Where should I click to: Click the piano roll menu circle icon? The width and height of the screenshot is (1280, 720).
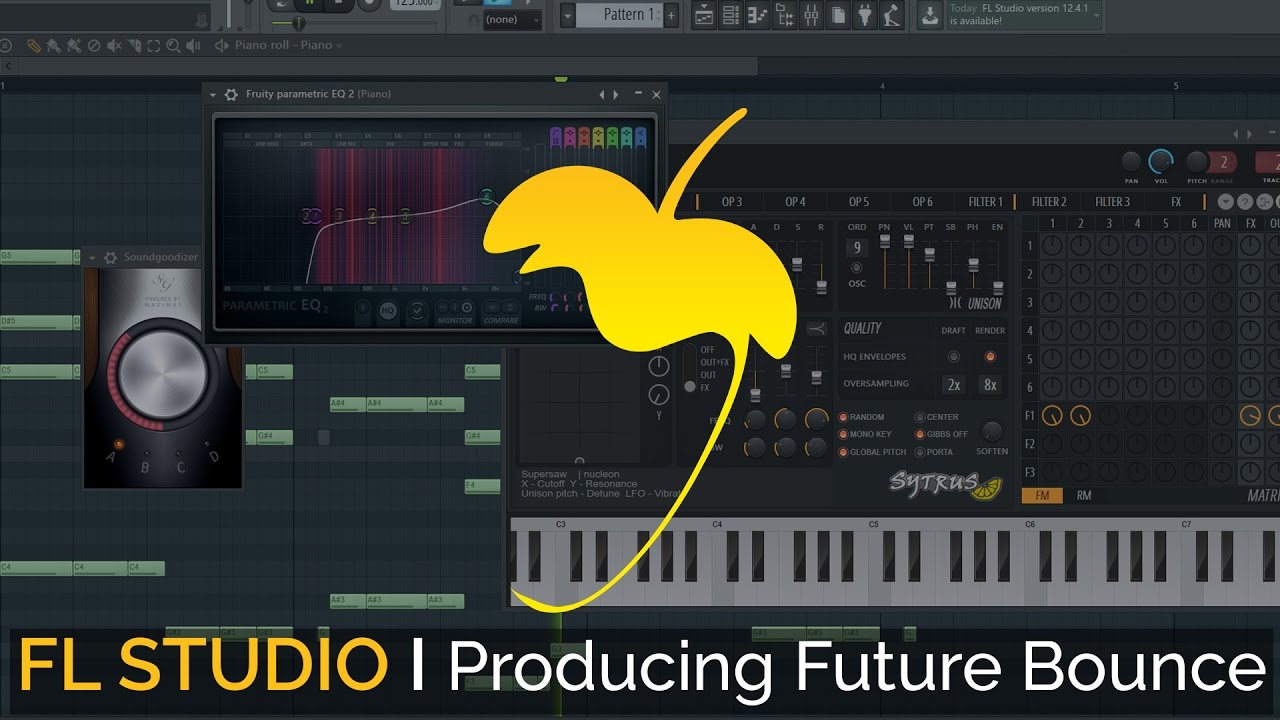pos(6,45)
